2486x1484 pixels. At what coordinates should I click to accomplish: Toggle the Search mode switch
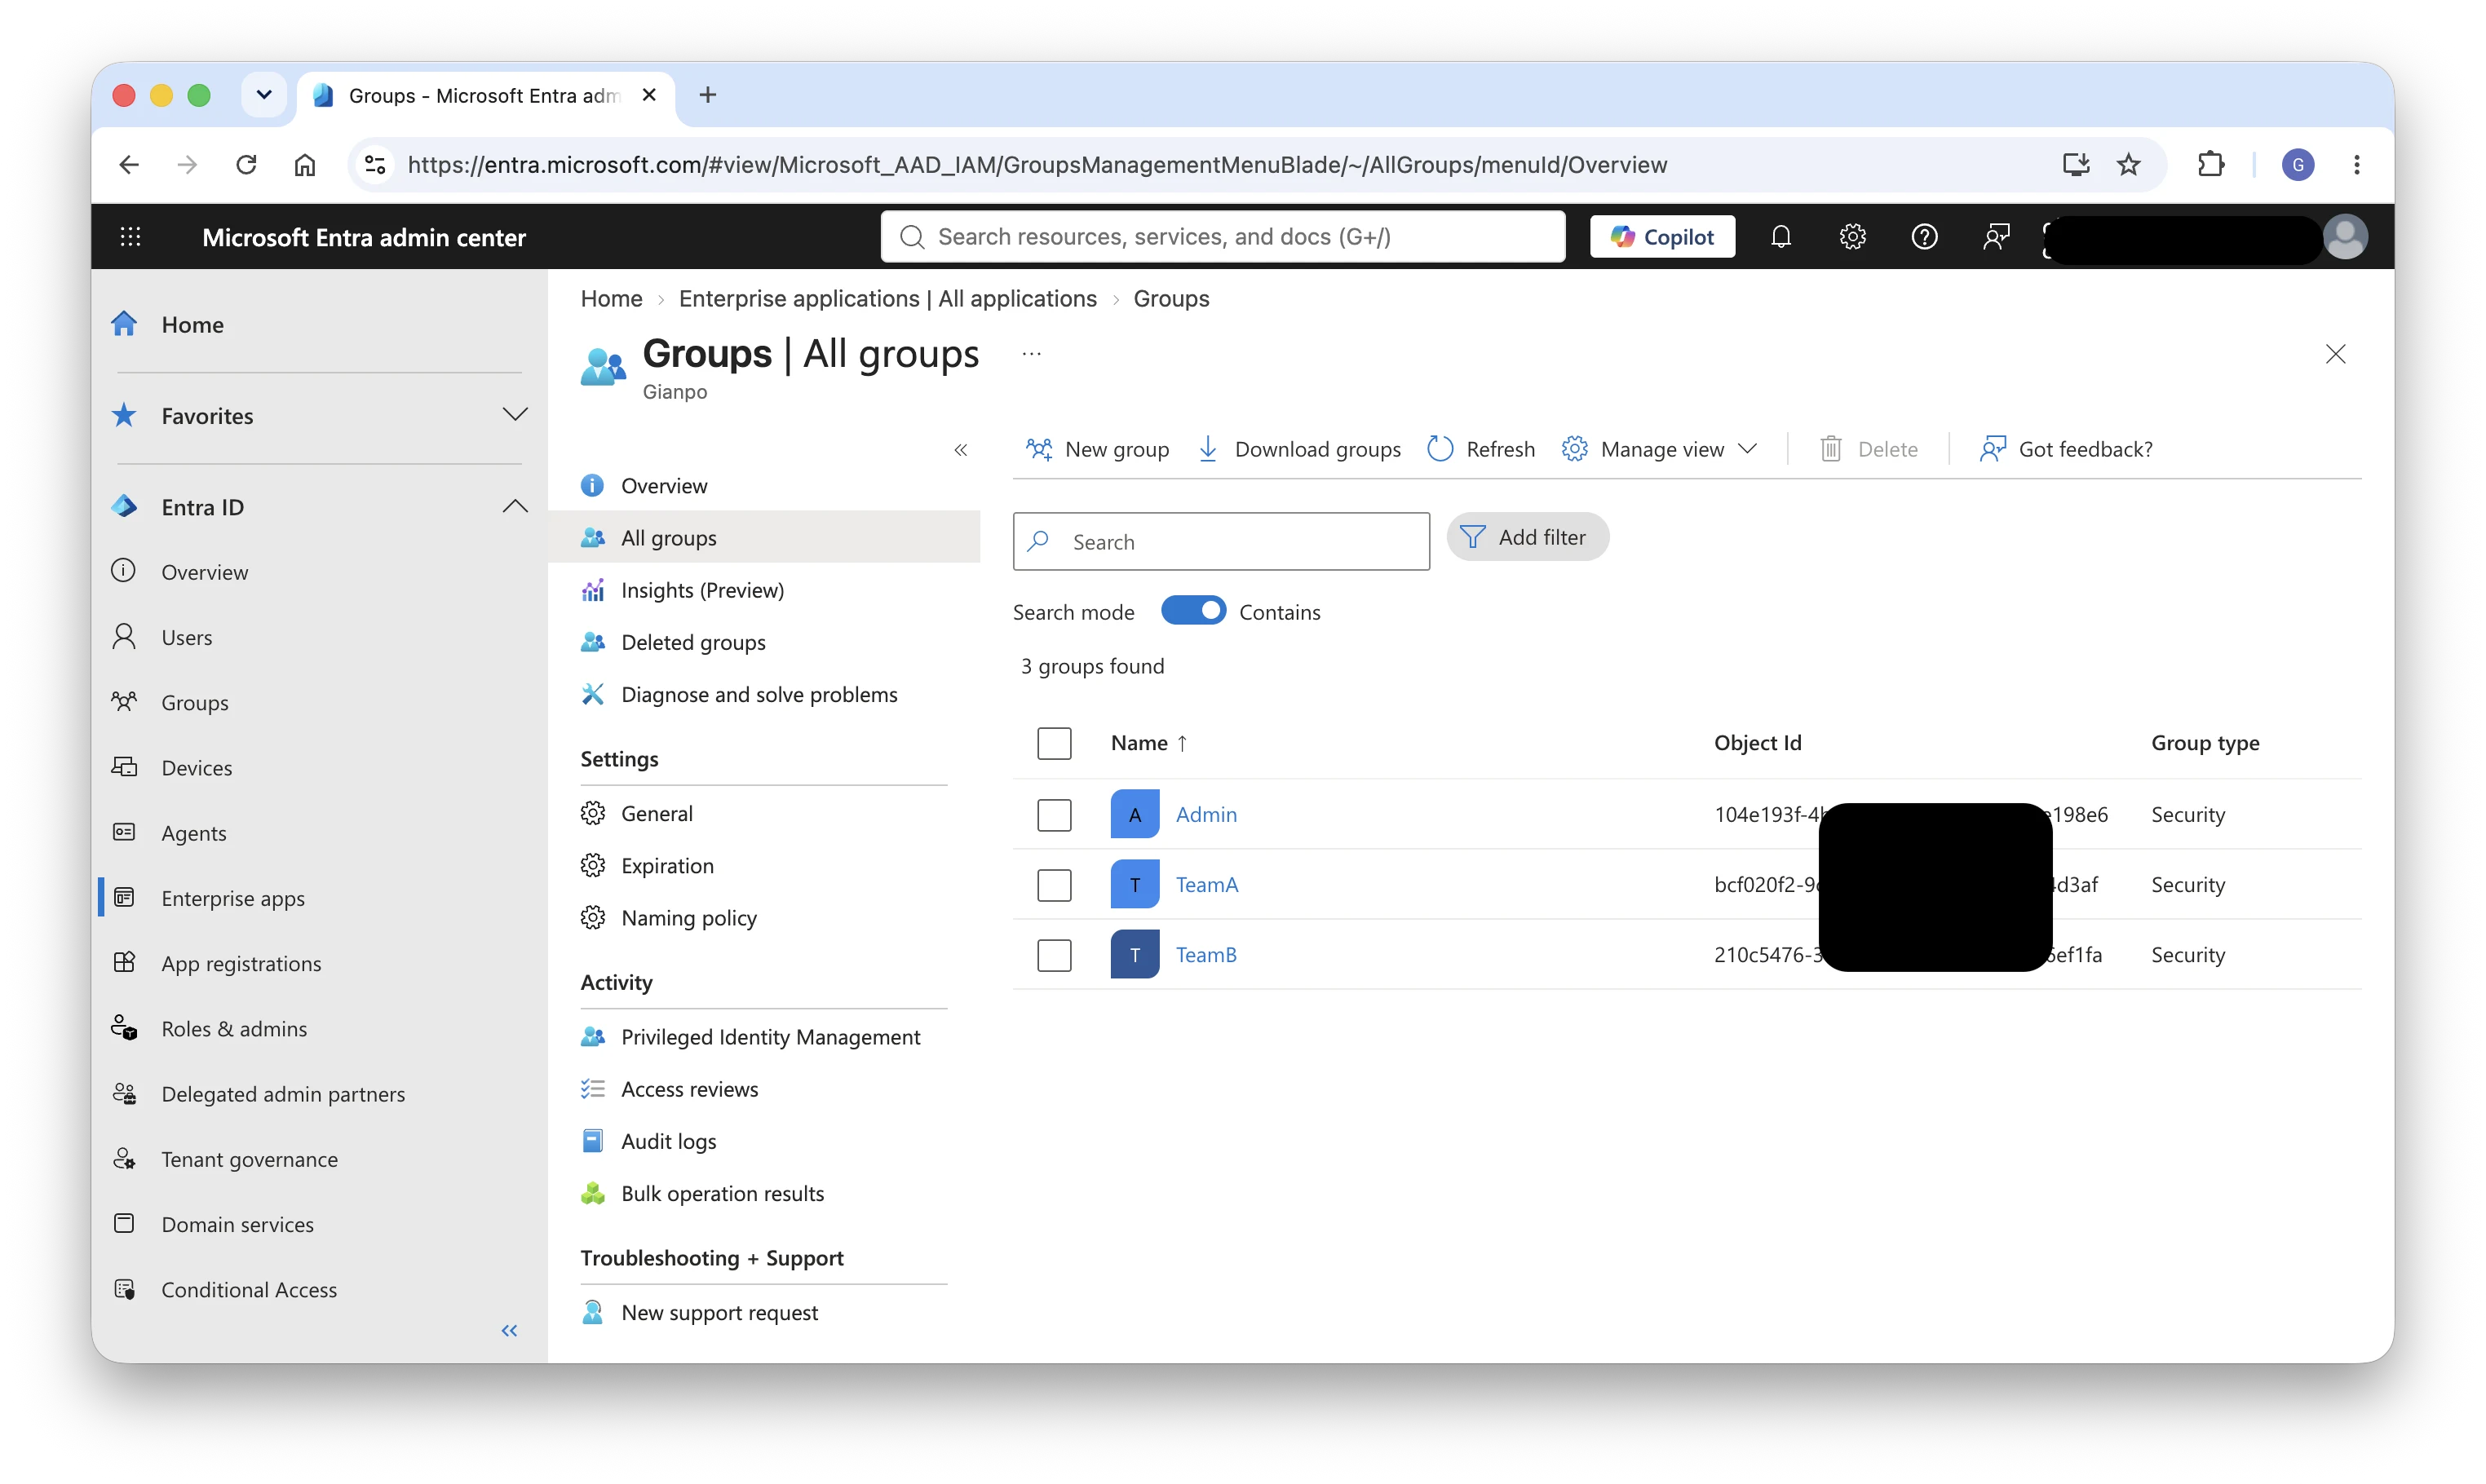click(1193, 611)
